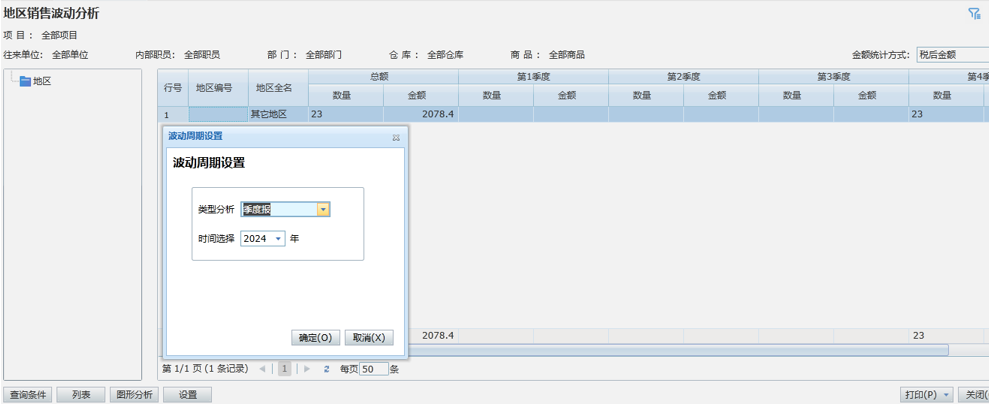Click the 取消(X) button
Viewport: 989px width, 404px height.
tap(368, 338)
